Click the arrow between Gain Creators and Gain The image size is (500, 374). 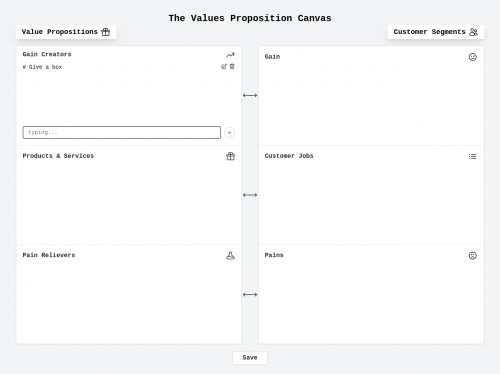[250, 95]
